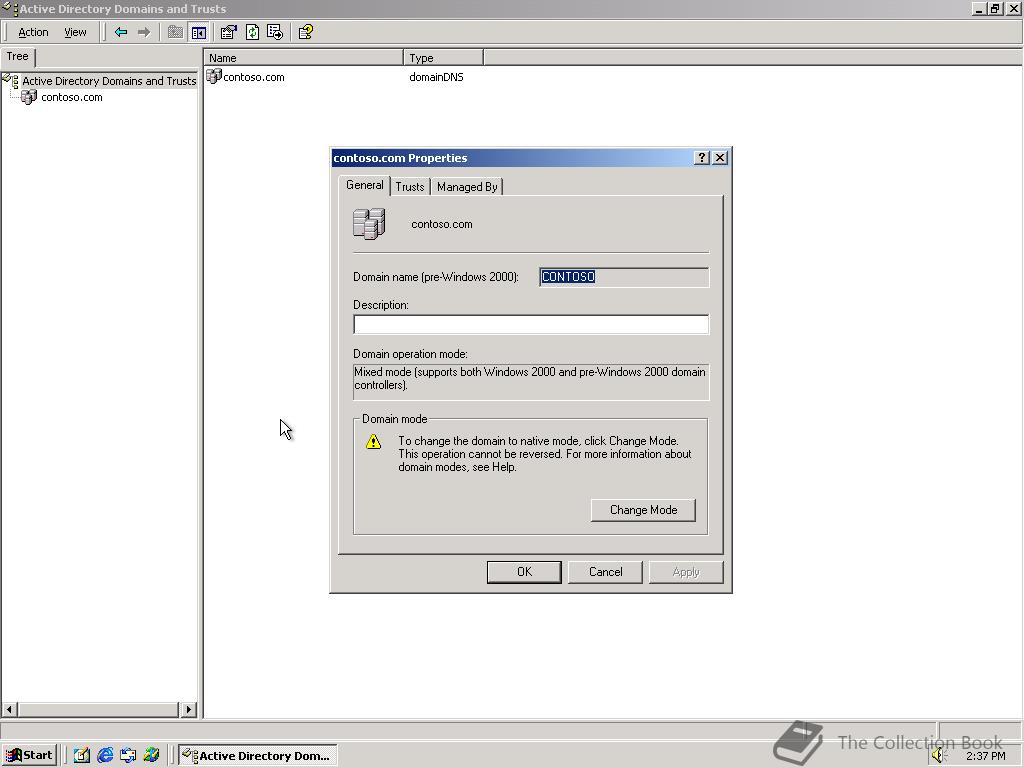Open the Action menu
The image size is (1024, 768).
(x=33, y=32)
